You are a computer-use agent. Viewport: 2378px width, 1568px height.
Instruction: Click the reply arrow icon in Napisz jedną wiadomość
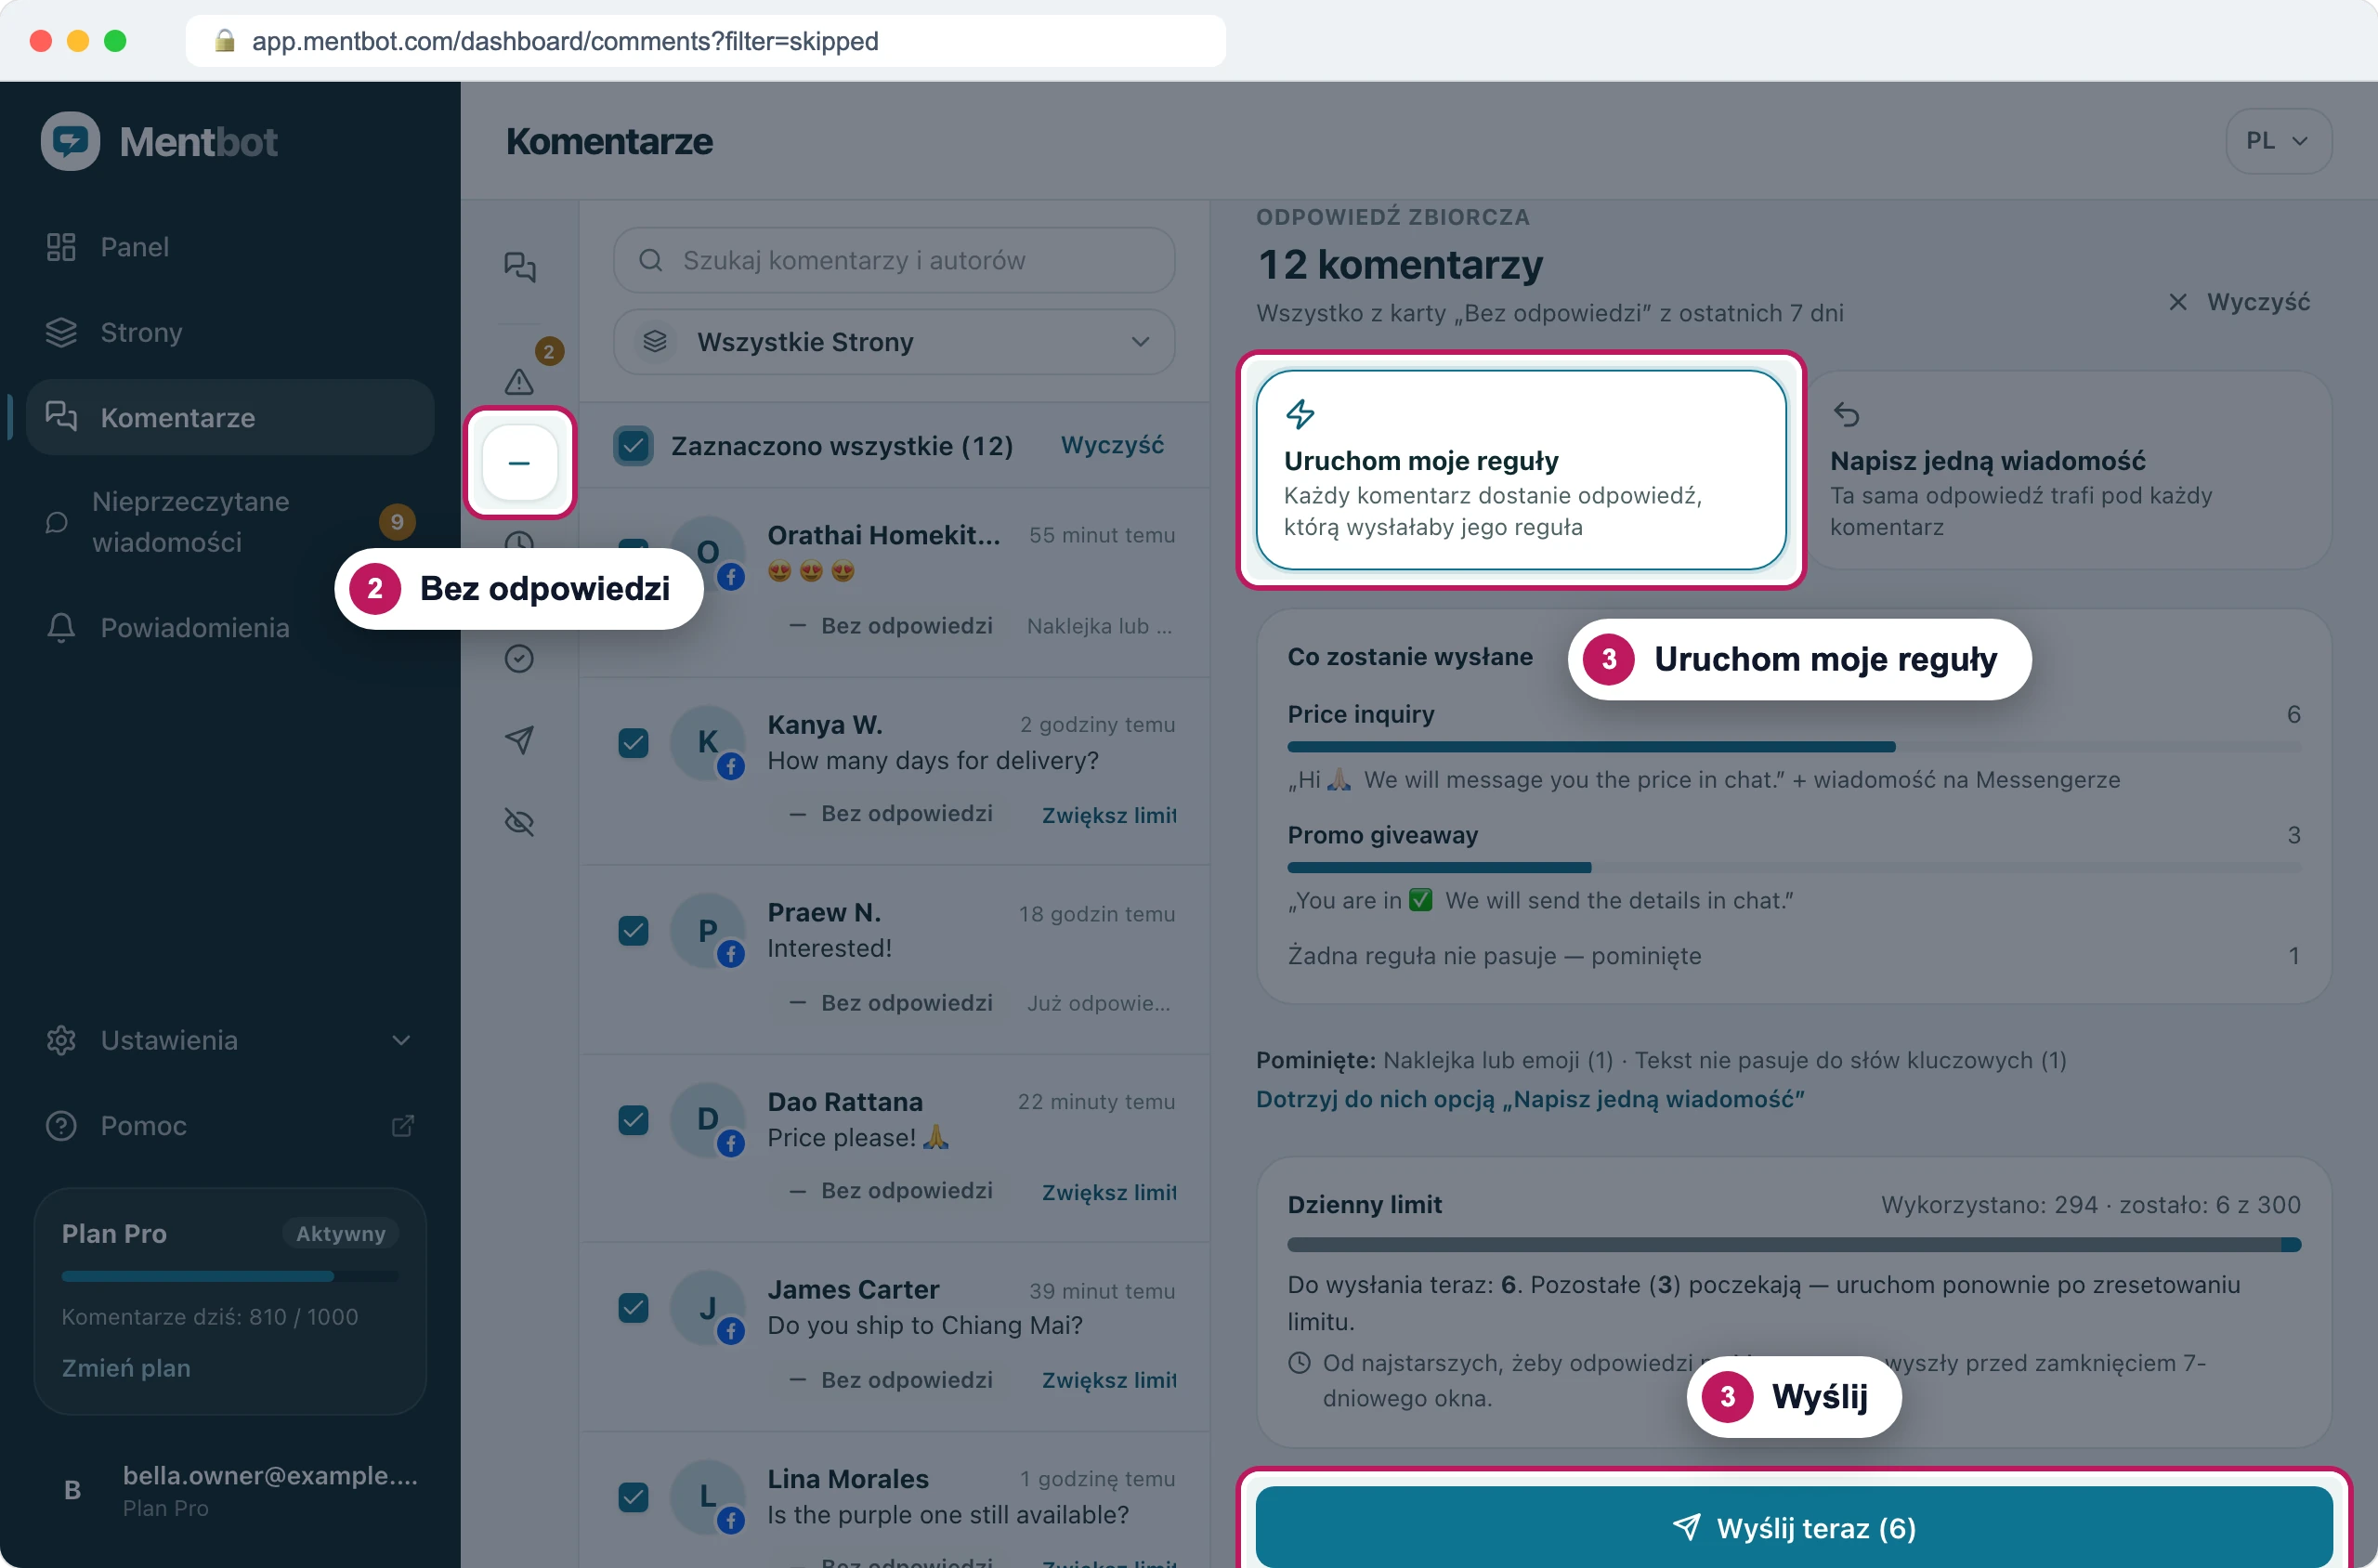pyautogui.click(x=1846, y=413)
